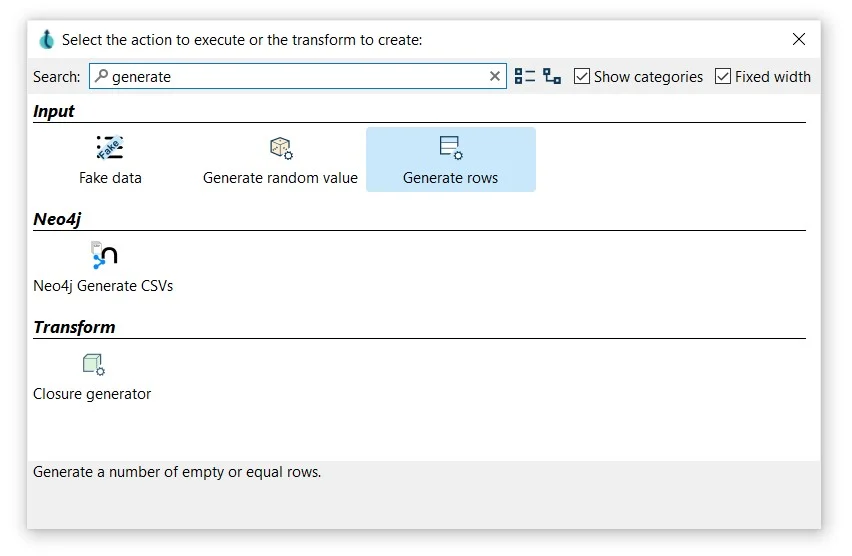Click the Input category heading
The width and height of the screenshot is (852, 556).
coord(53,111)
